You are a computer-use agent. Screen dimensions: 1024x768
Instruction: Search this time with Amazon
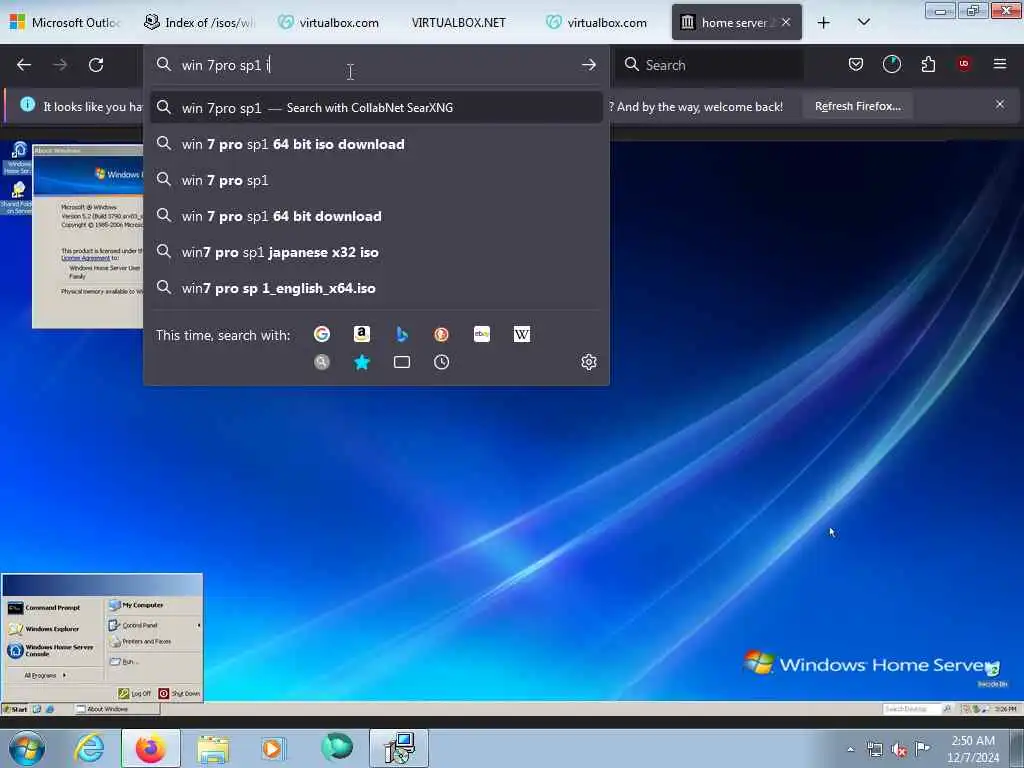coord(362,334)
